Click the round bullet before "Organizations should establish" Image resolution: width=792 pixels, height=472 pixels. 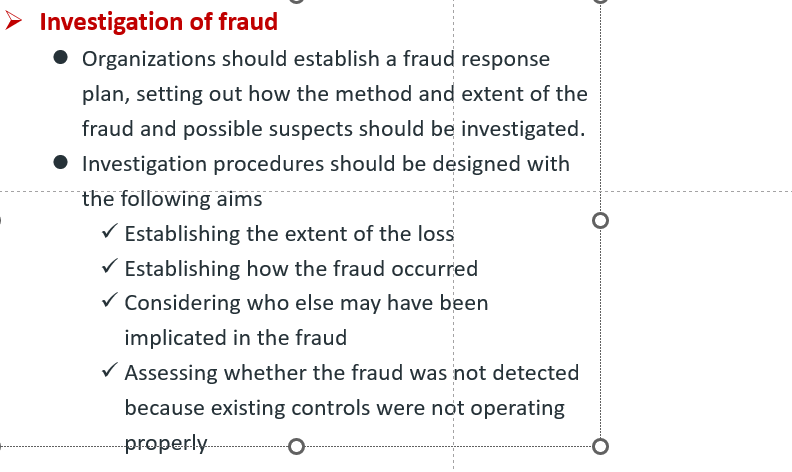pos(60,57)
